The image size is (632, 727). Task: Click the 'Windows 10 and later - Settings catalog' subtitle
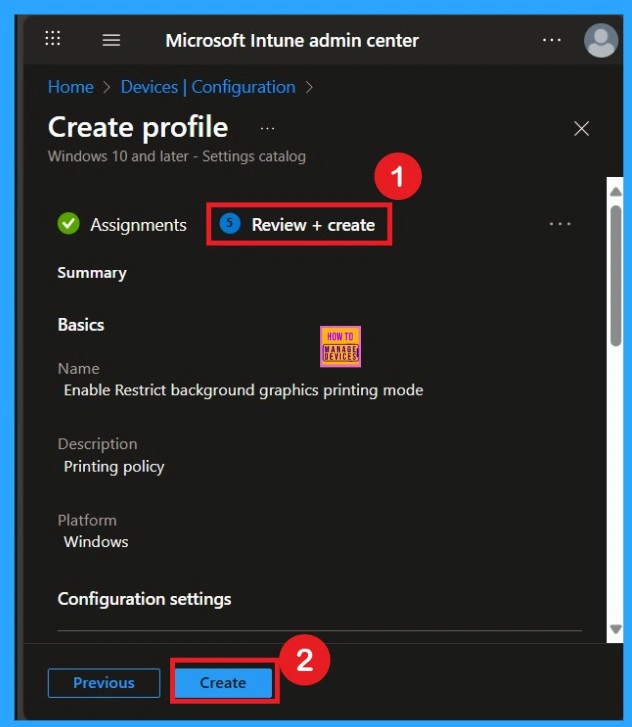(x=177, y=156)
